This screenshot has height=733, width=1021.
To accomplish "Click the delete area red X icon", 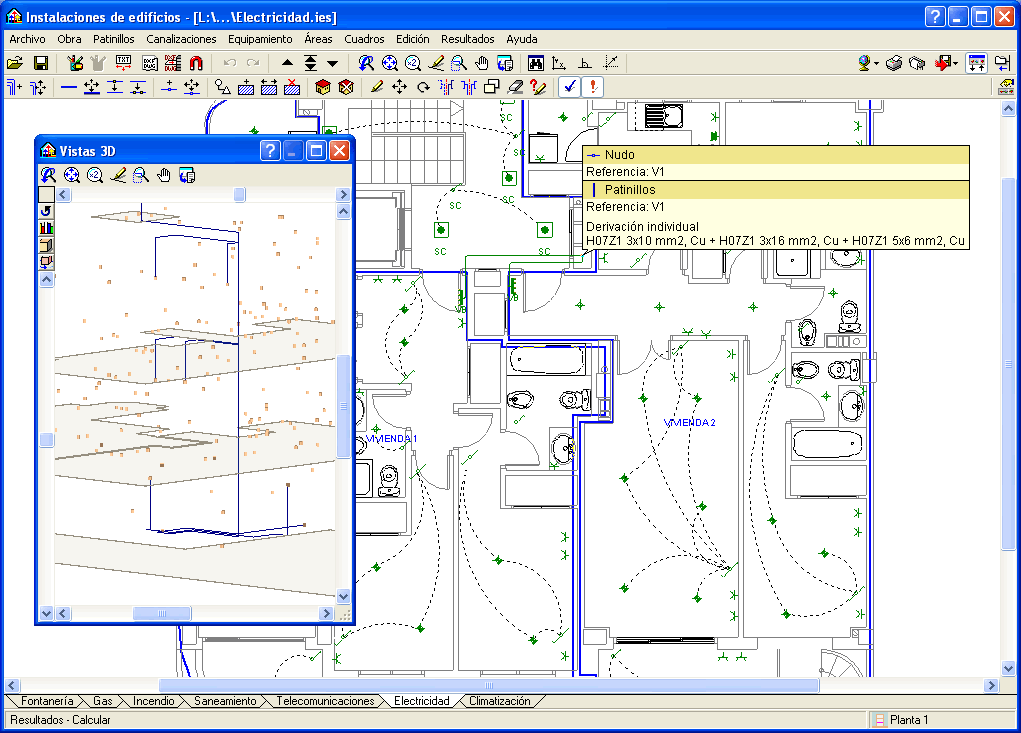I will pos(292,87).
